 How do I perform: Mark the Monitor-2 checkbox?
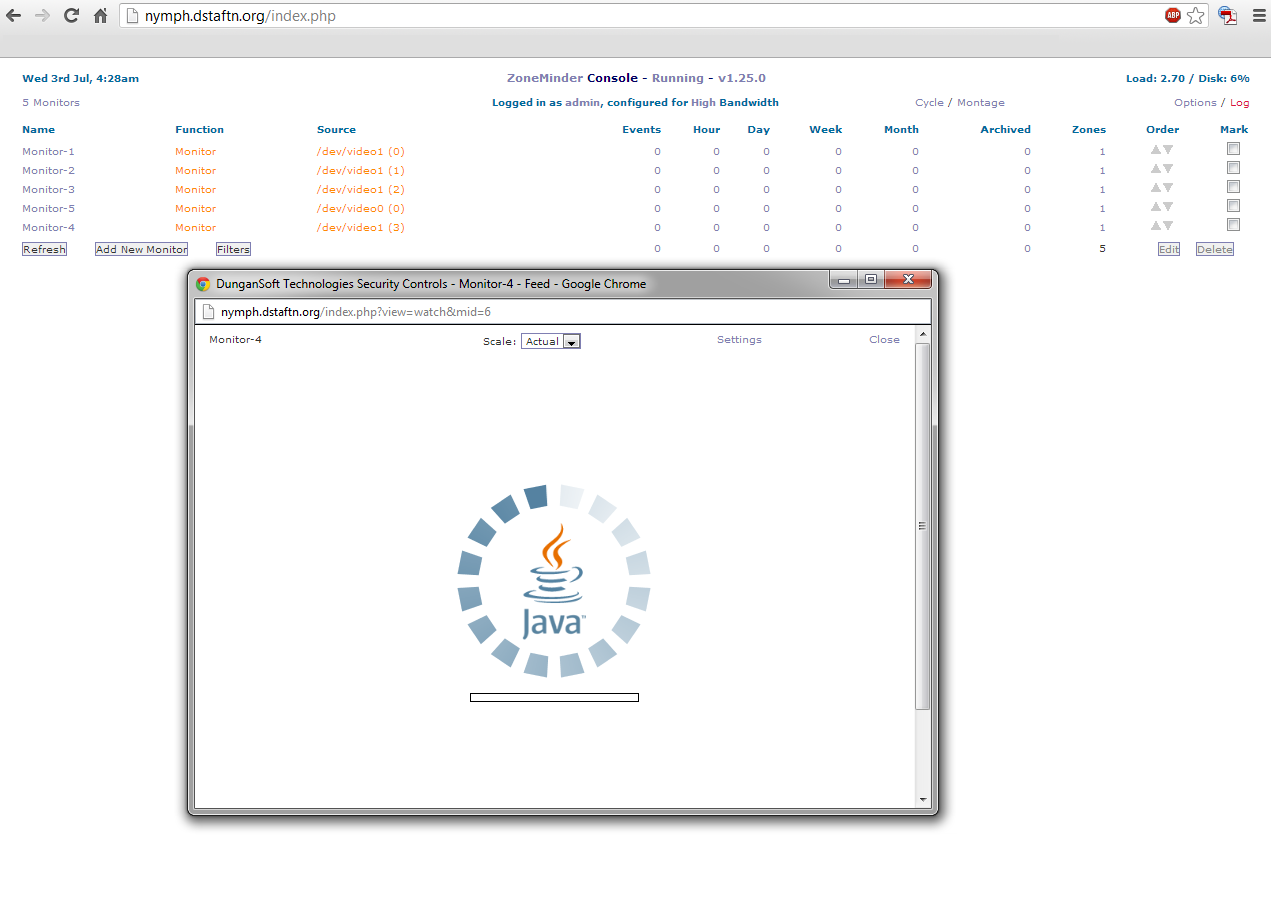coord(1234,168)
